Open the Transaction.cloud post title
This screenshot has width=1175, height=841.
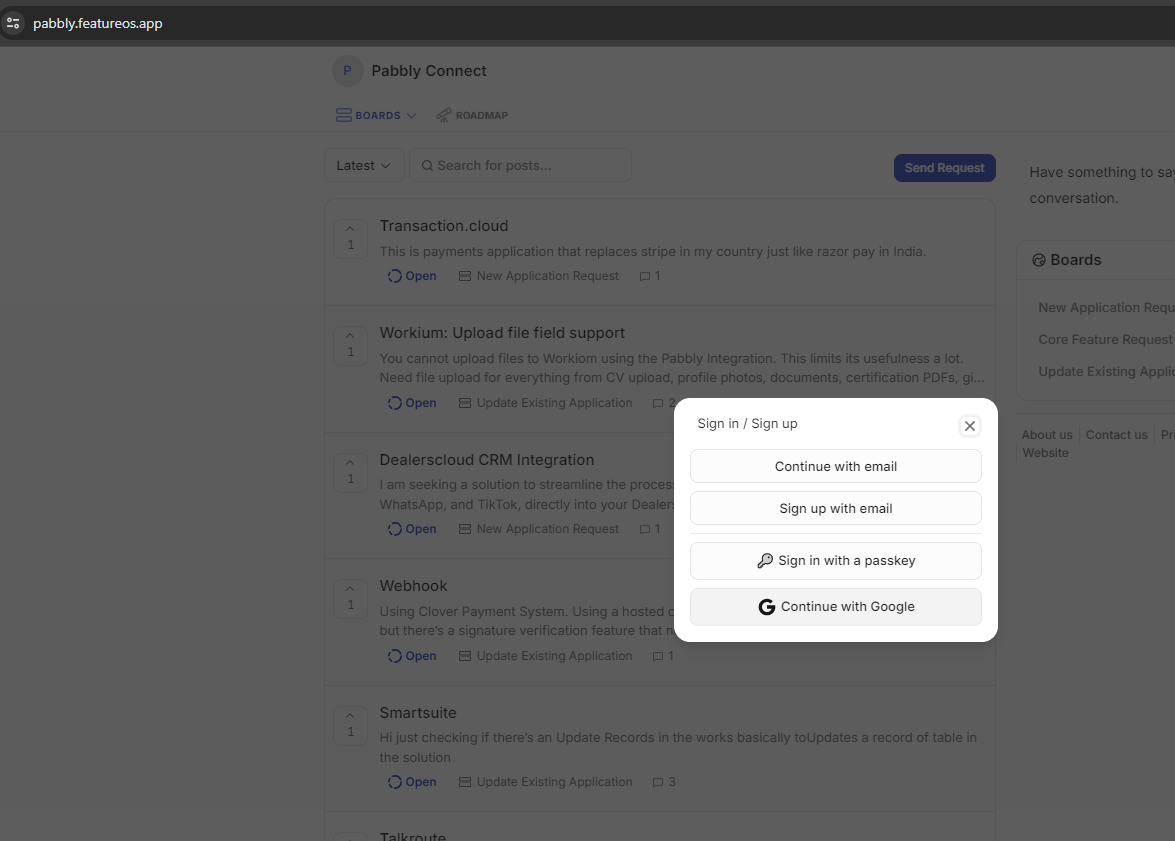tap(444, 226)
